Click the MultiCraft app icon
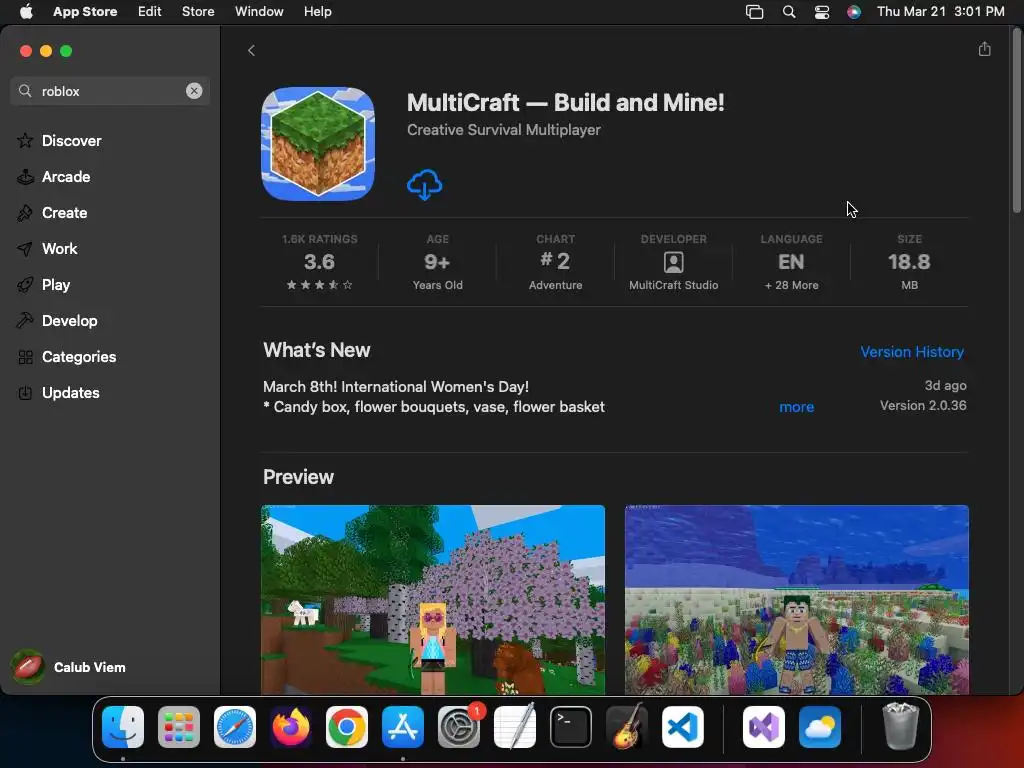The width and height of the screenshot is (1024, 768). pos(318,144)
